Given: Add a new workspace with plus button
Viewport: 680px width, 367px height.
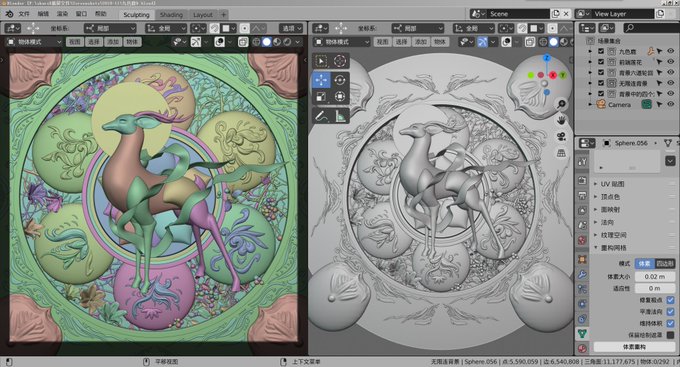Looking at the screenshot, I should point(224,14).
